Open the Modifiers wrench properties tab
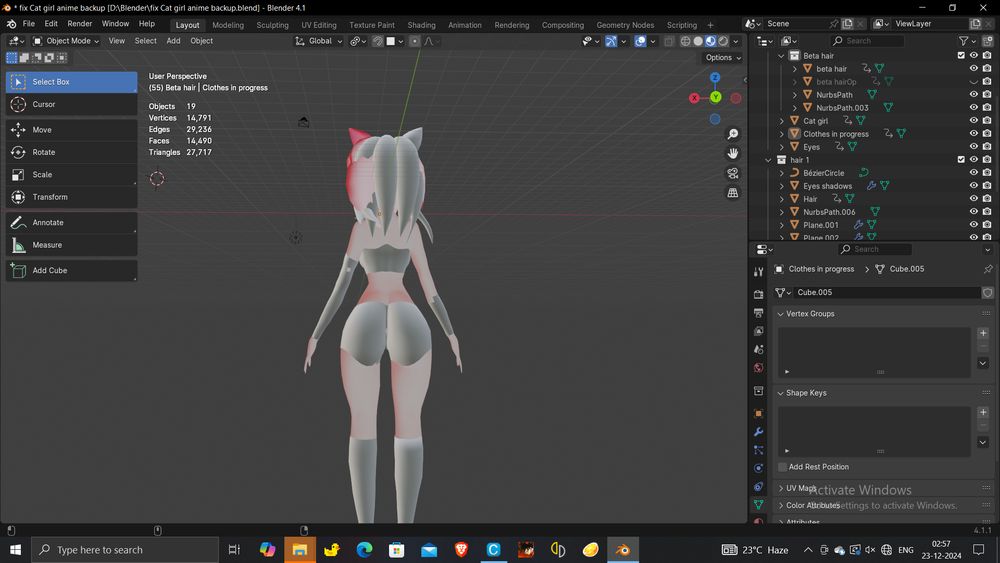 pyautogui.click(x=758, y=432)
